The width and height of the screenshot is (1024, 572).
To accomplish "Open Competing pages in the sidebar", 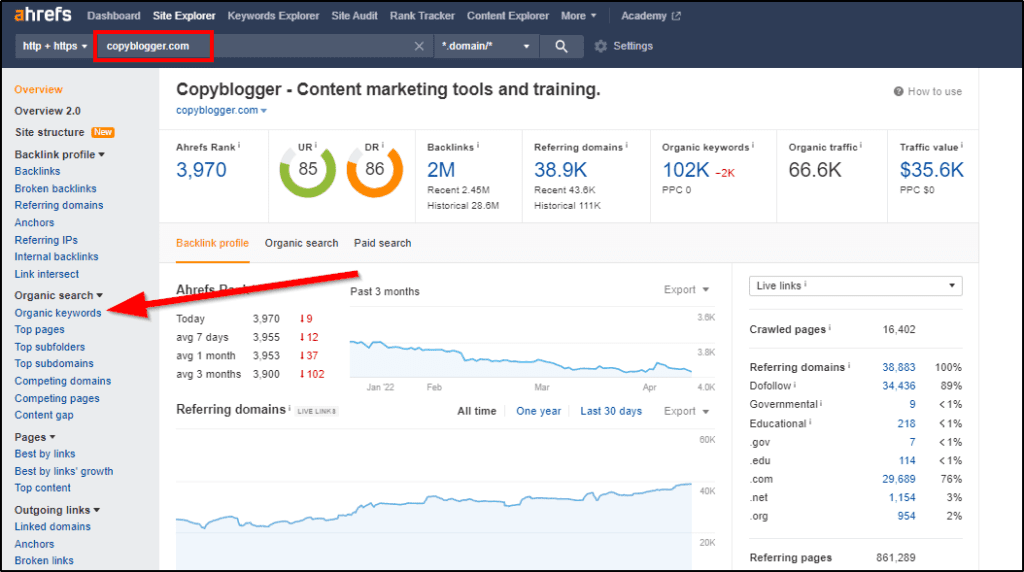I will (57, 398).
